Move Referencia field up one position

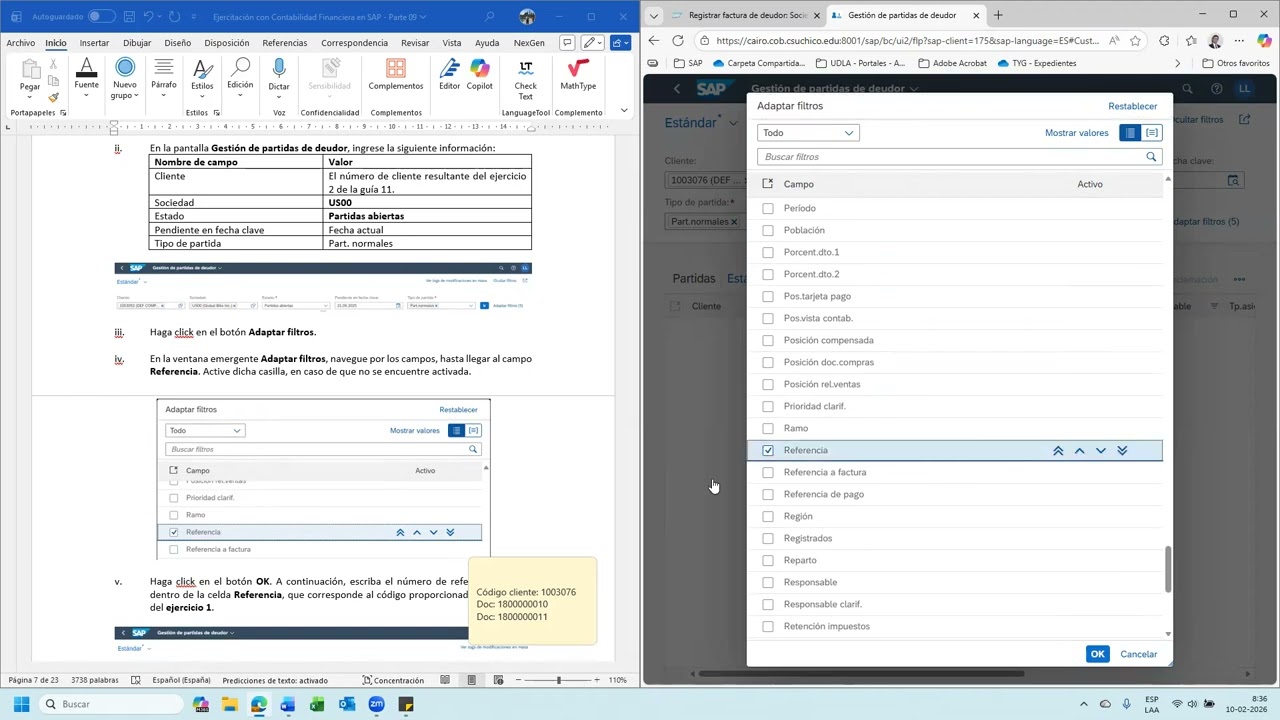(1079, 451)
